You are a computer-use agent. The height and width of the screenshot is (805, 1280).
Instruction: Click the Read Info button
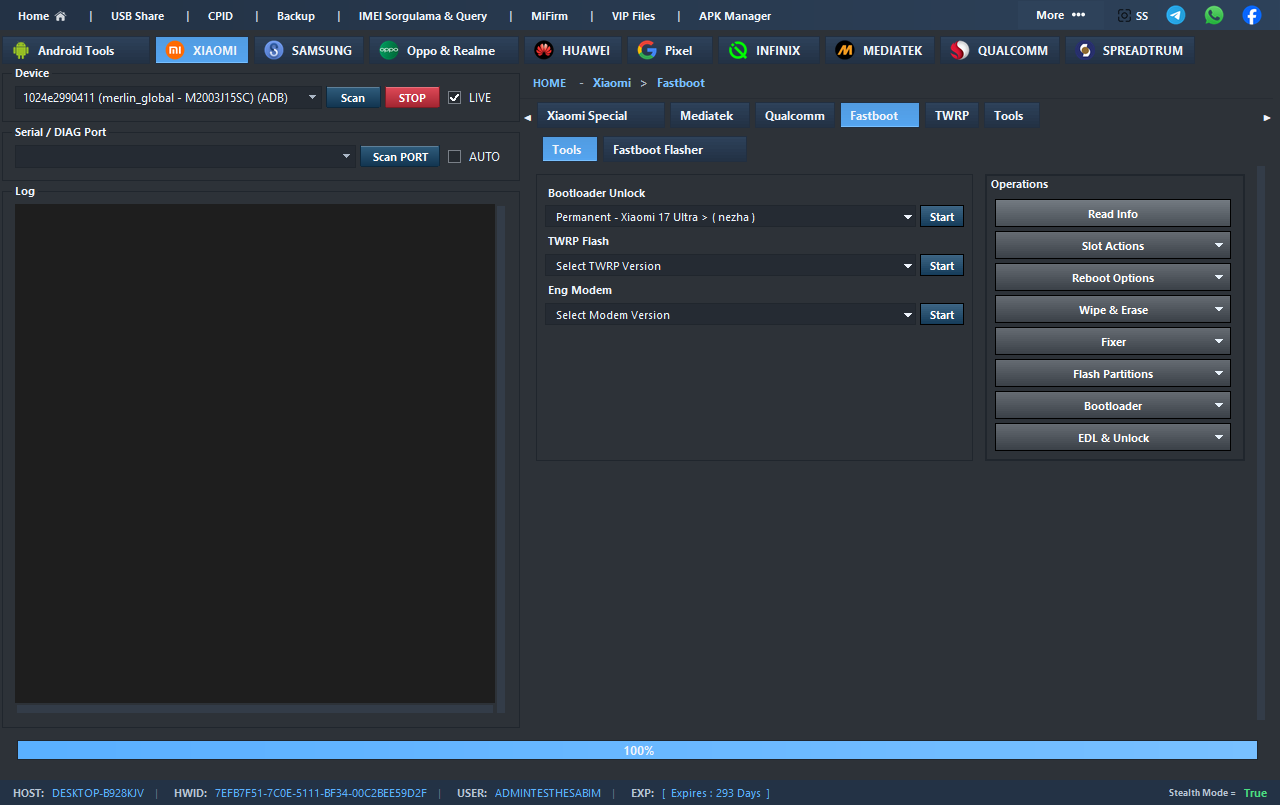pos(1112,214)
